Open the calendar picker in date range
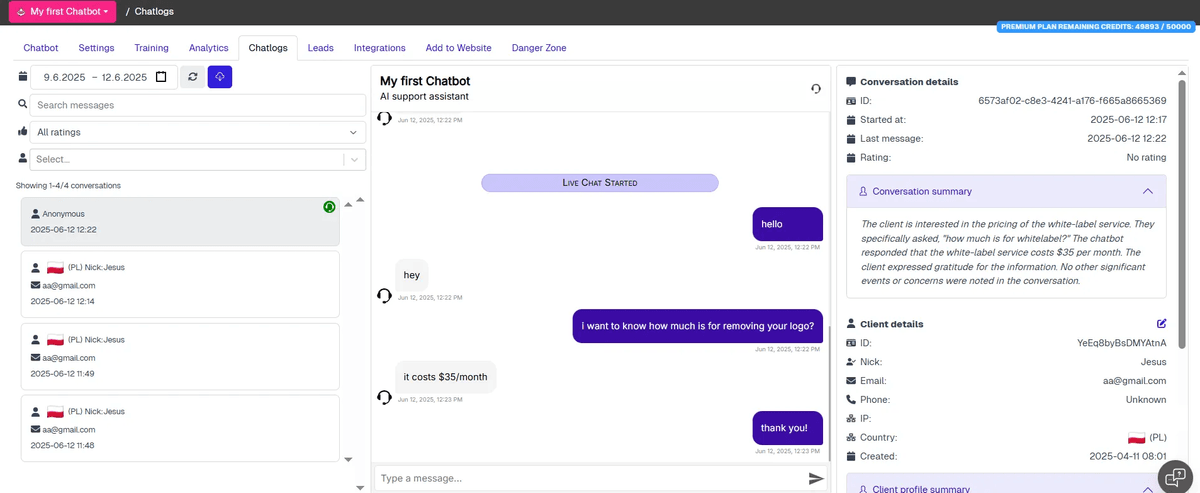This screenshot has width=1200, height=493. click(161, 77)
